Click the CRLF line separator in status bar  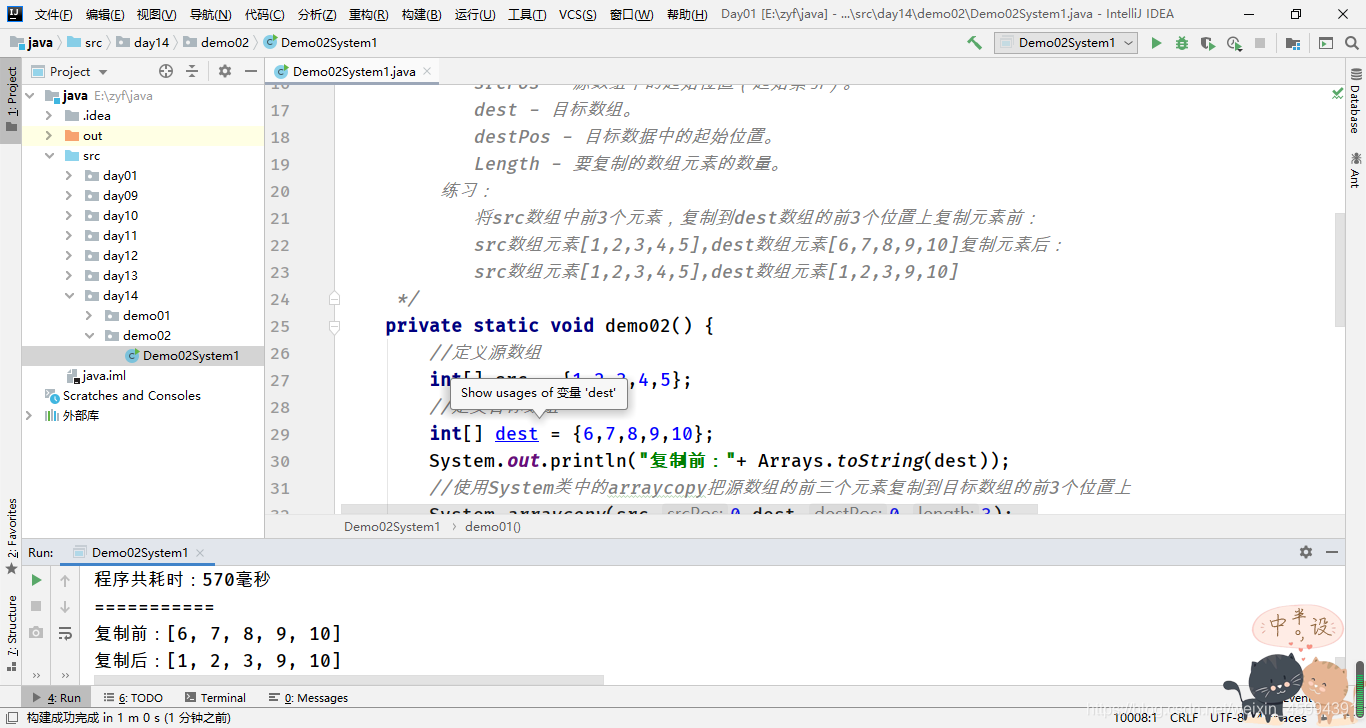pos(1184,717)
